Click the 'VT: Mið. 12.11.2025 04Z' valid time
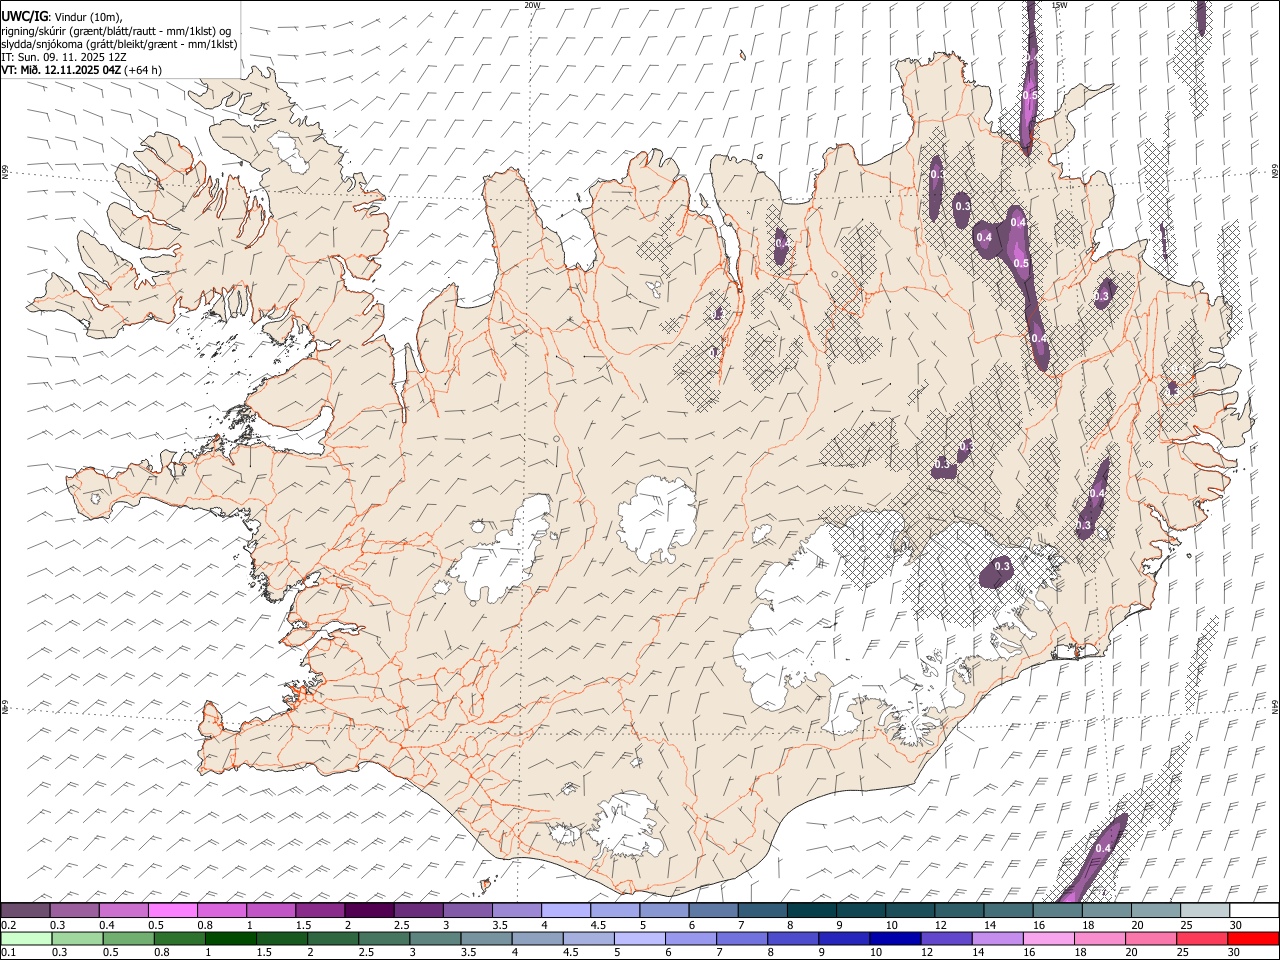 coord(61,70)
